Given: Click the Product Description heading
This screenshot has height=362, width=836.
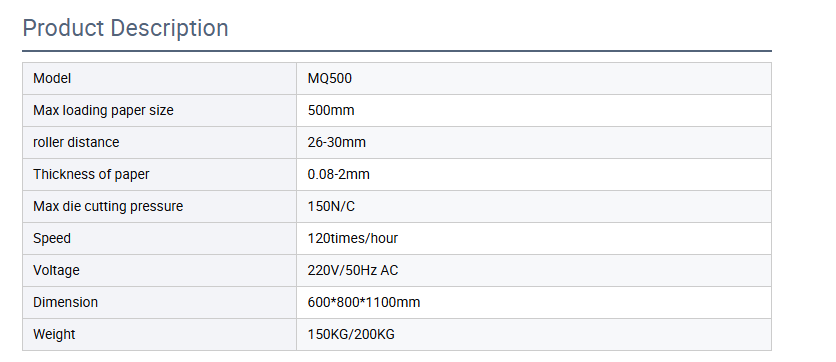Looking at the screenshot, I should 125,28.
